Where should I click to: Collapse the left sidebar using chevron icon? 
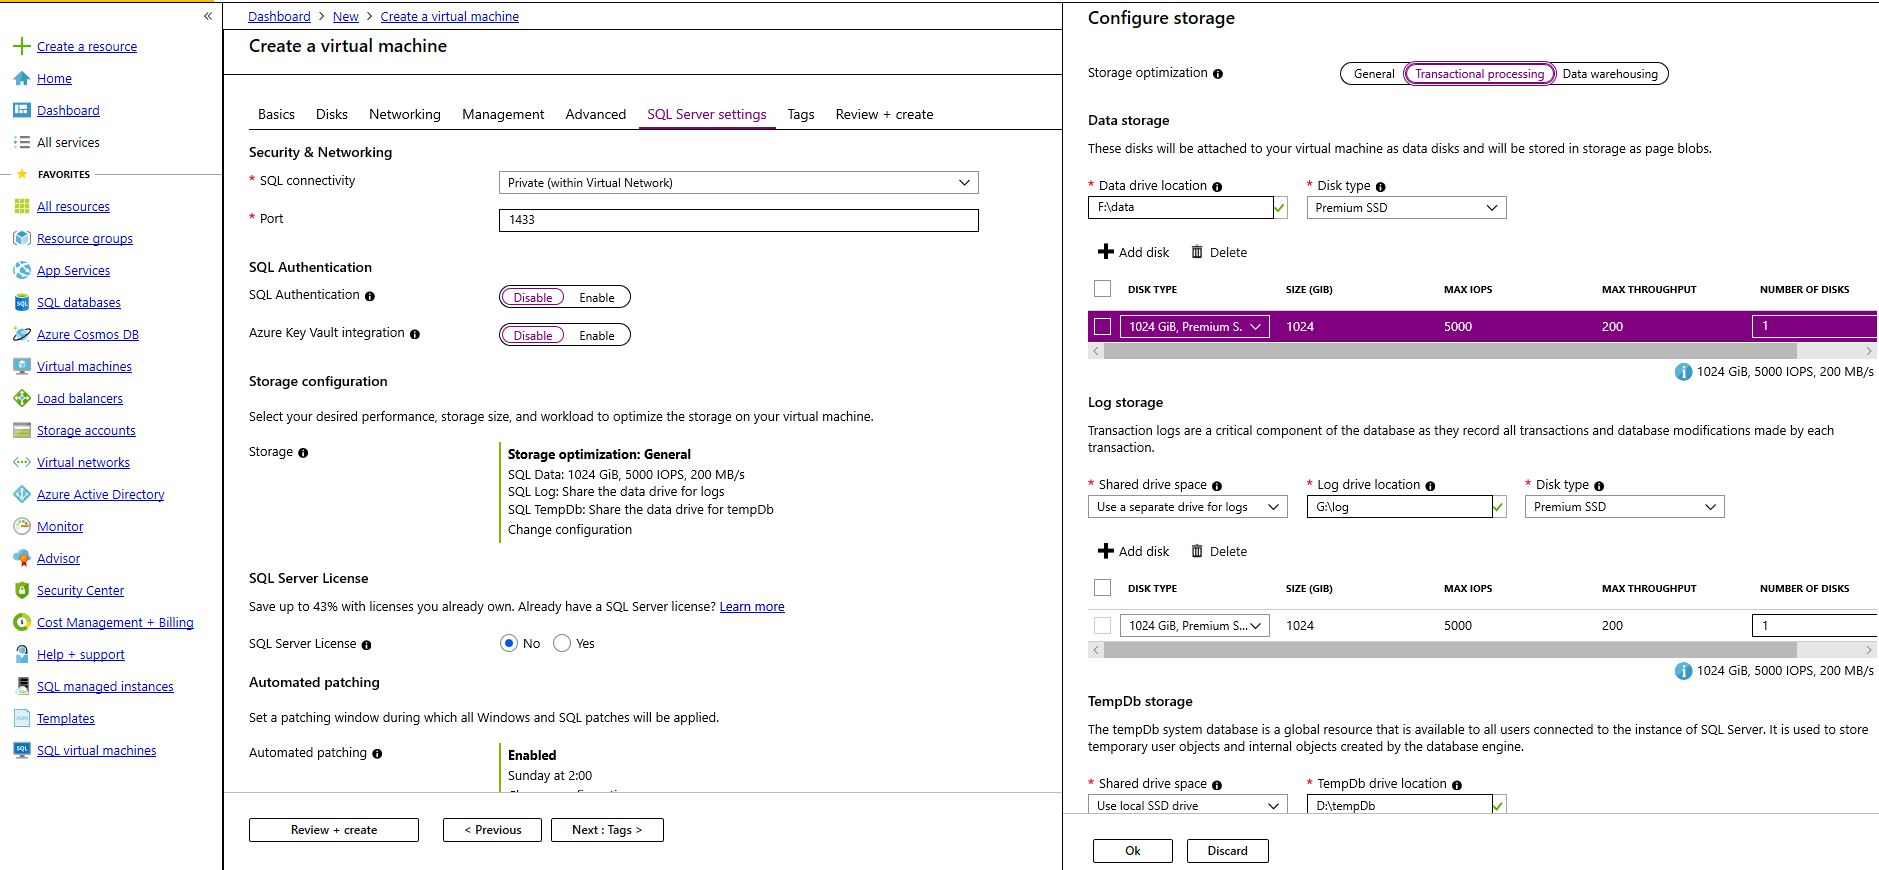click(x=208, y=16)
